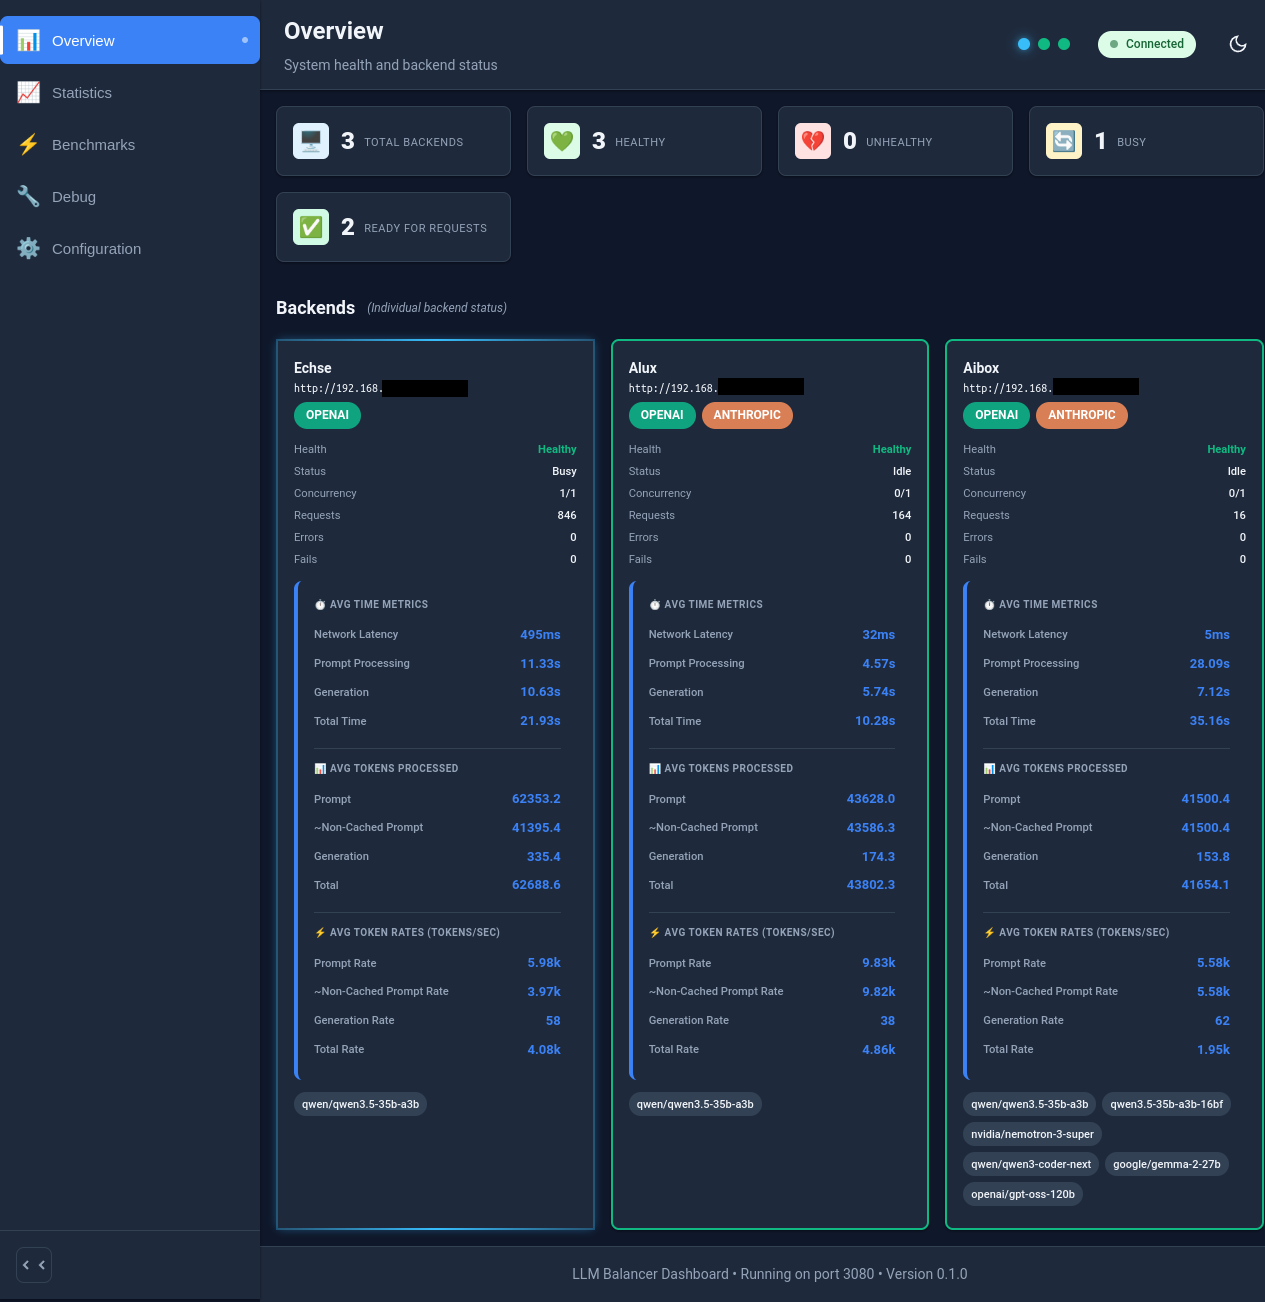Click the green heart Healthy icon

562,141
